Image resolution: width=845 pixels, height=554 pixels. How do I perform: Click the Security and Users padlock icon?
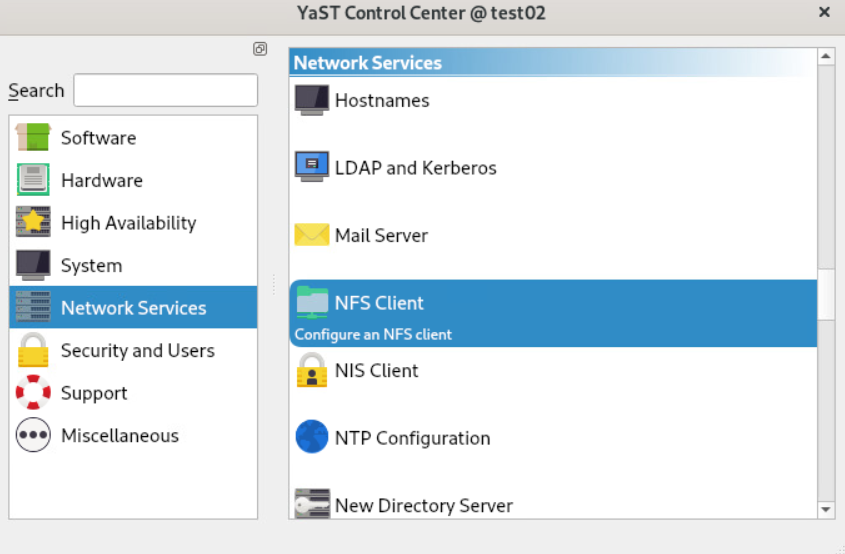[33, 350]
